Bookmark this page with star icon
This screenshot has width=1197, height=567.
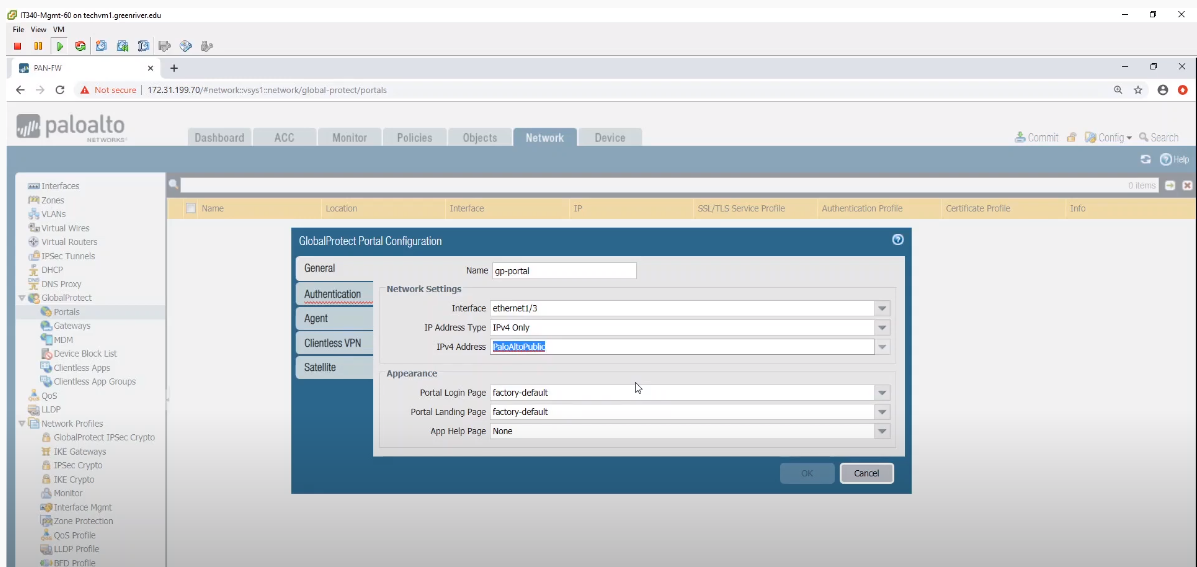point(1138,90)
